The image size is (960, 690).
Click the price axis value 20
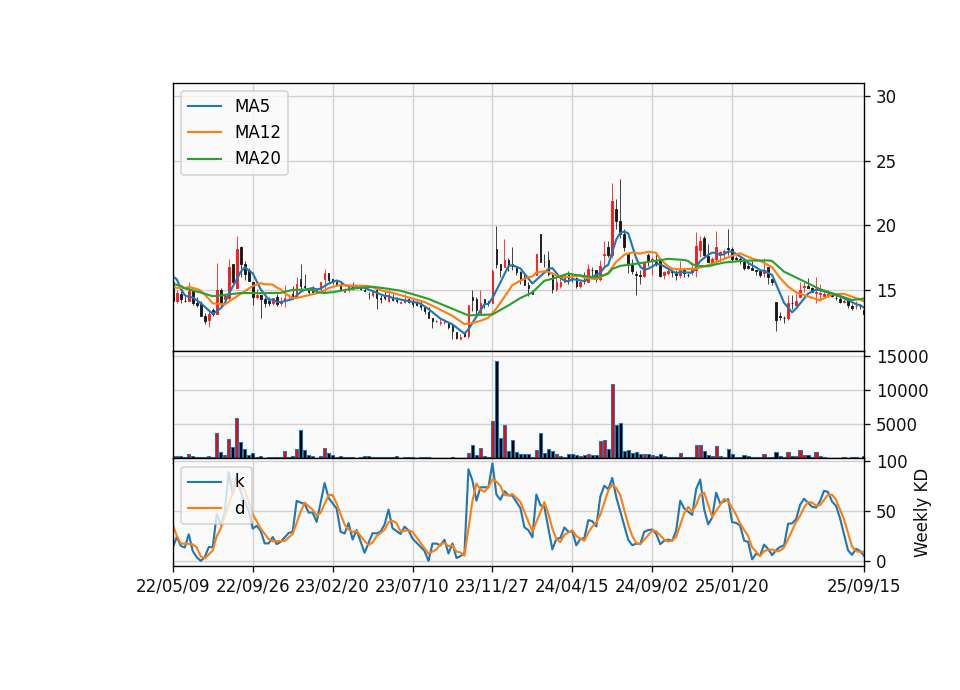pyautogui.click(x=886, y=227)
